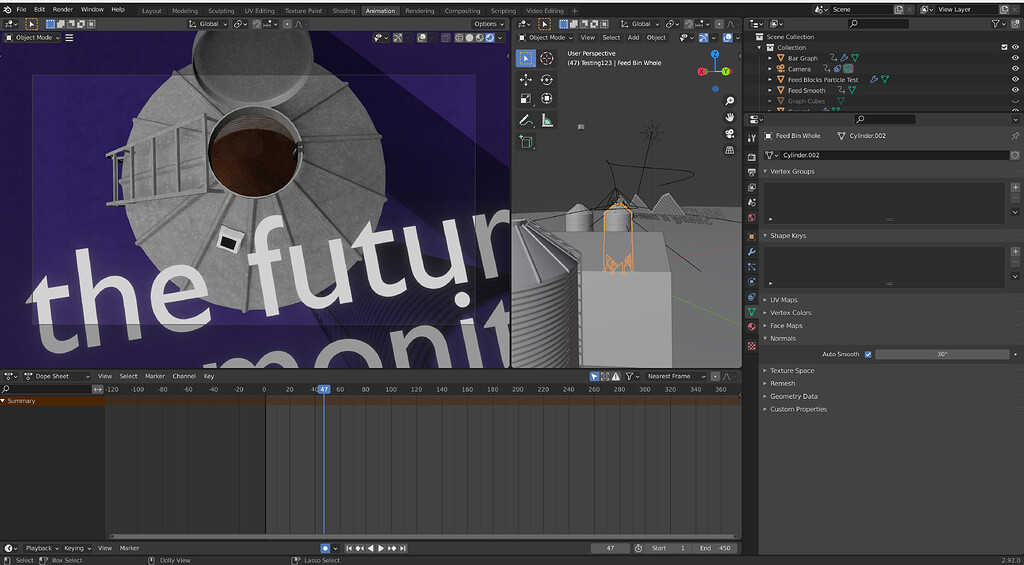Select the Add Cube tool
The height and width of the screenshot is (565, 1024).
tap(526, 141)
